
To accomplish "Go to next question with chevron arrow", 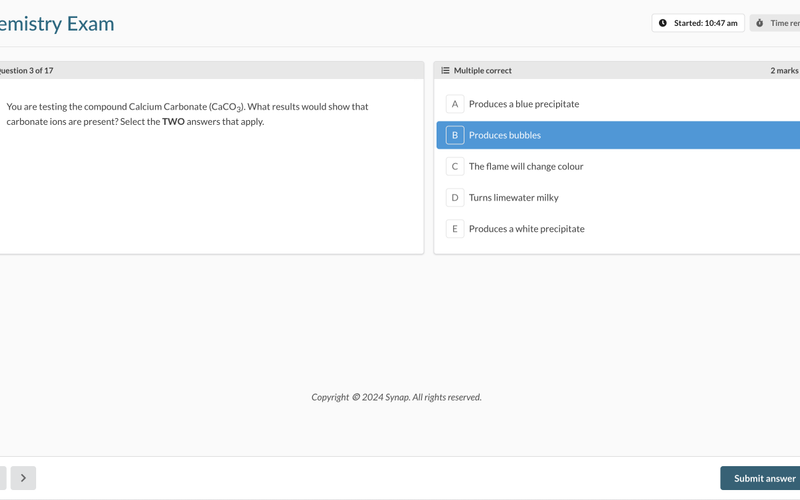I will 23,478.
